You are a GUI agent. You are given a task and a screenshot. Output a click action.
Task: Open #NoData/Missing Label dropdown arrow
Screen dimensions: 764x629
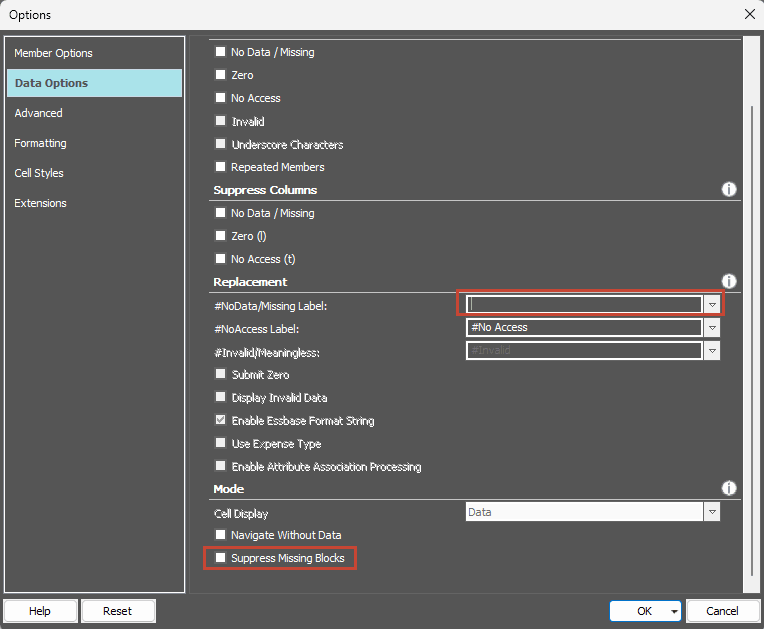point(712,305)
